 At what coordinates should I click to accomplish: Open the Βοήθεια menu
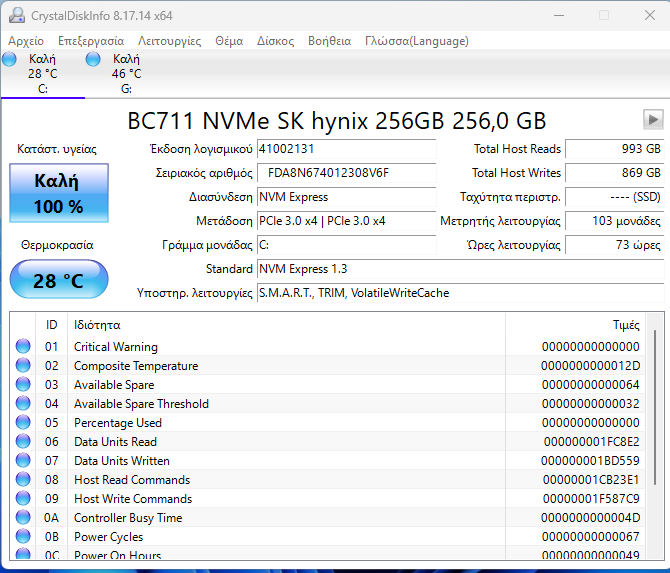pyautogui.click(x=329, y=41)
